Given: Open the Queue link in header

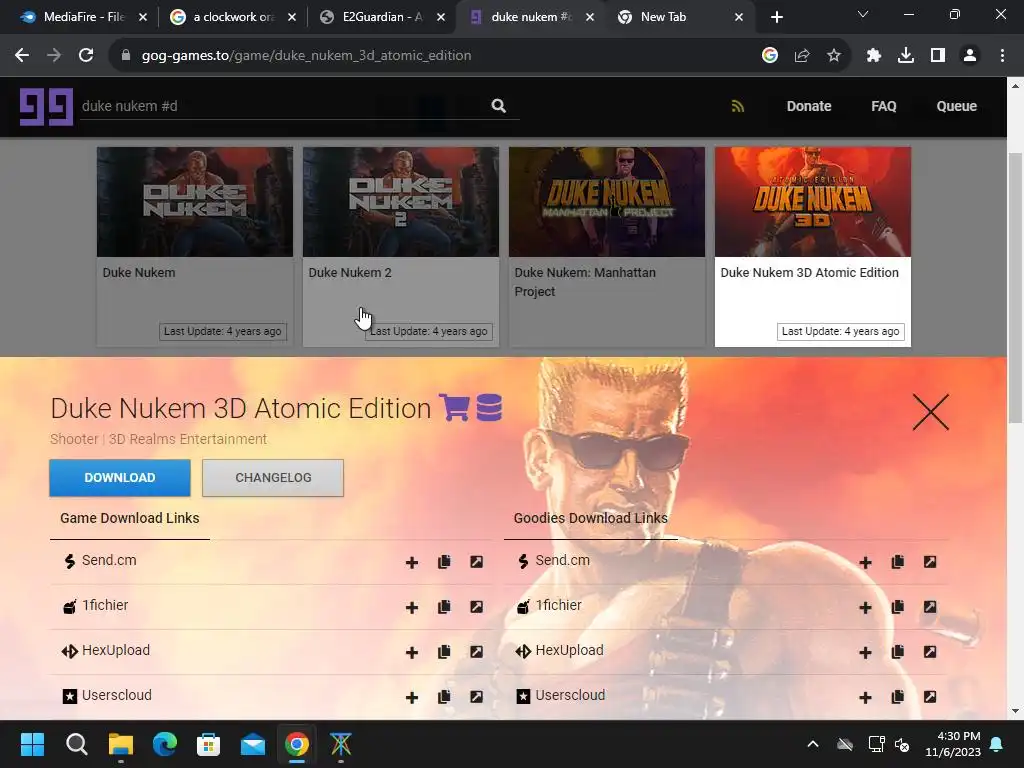Looking at the screenshot, I should coord(956,106).
